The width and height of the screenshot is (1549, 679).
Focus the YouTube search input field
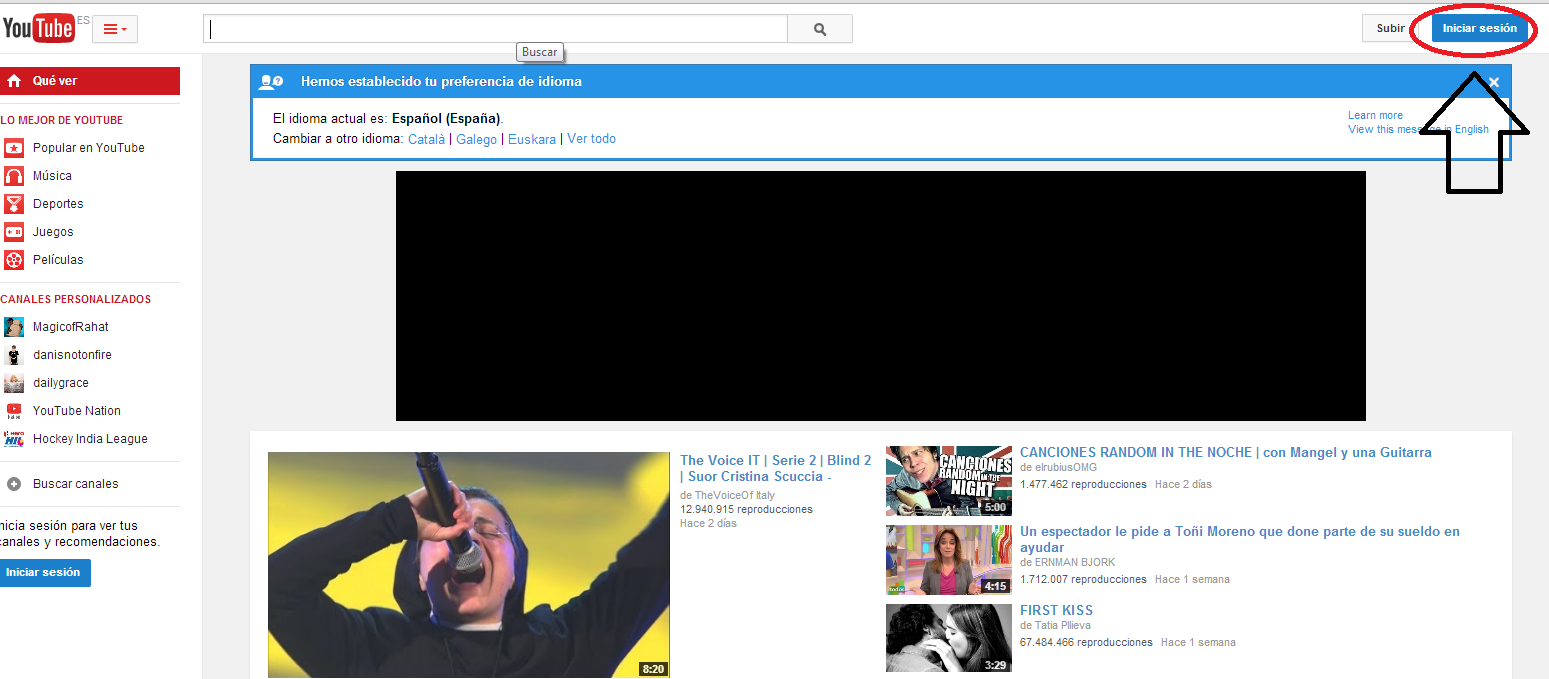[495, 29]
